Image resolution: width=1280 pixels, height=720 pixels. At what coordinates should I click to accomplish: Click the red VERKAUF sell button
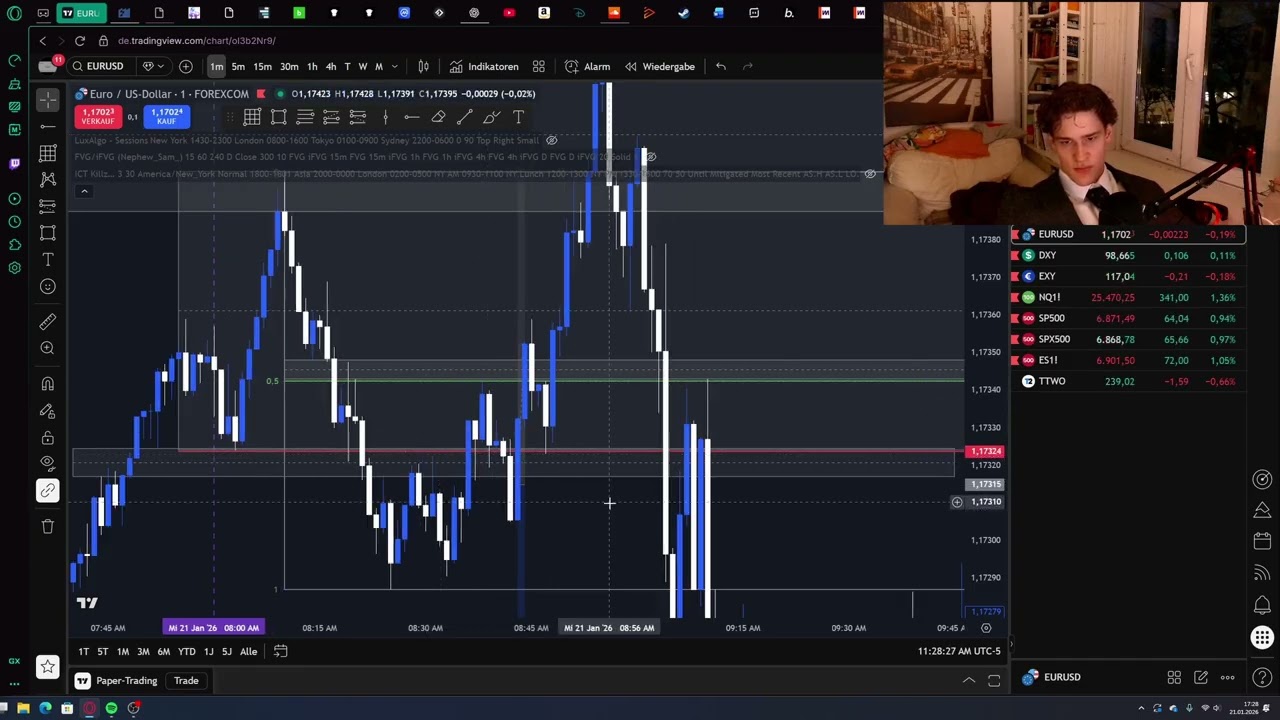click(98, 117)
